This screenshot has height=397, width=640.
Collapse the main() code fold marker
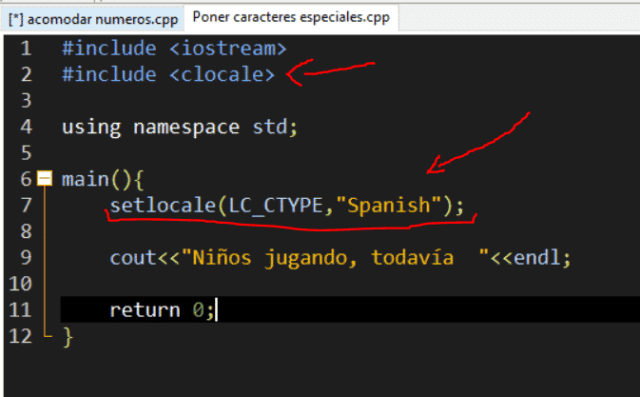(44, 178)
